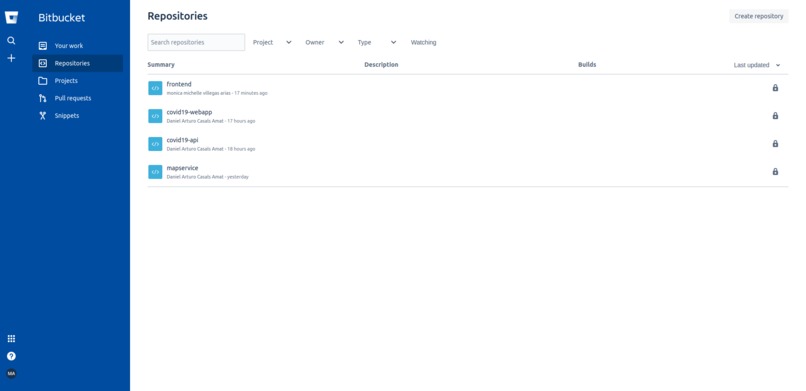Open Projects from the sidebar
This screenshot has height=391, width=806.
coord(66,81)
